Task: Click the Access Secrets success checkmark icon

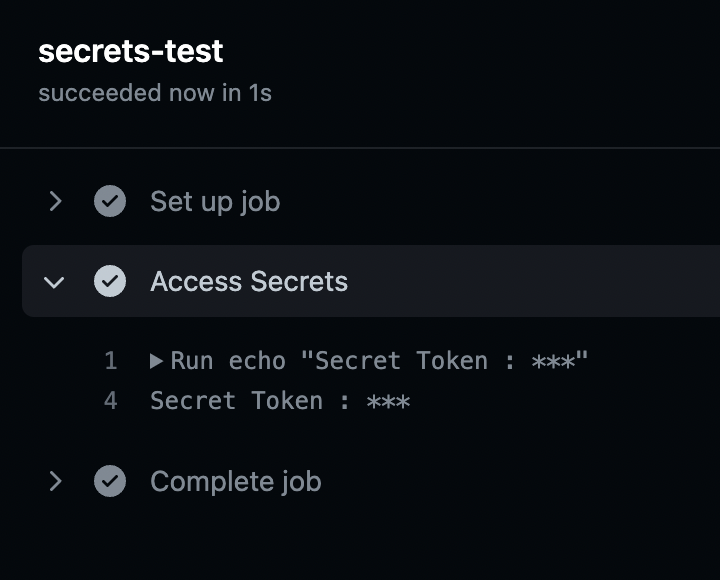Action: [110, 282]
